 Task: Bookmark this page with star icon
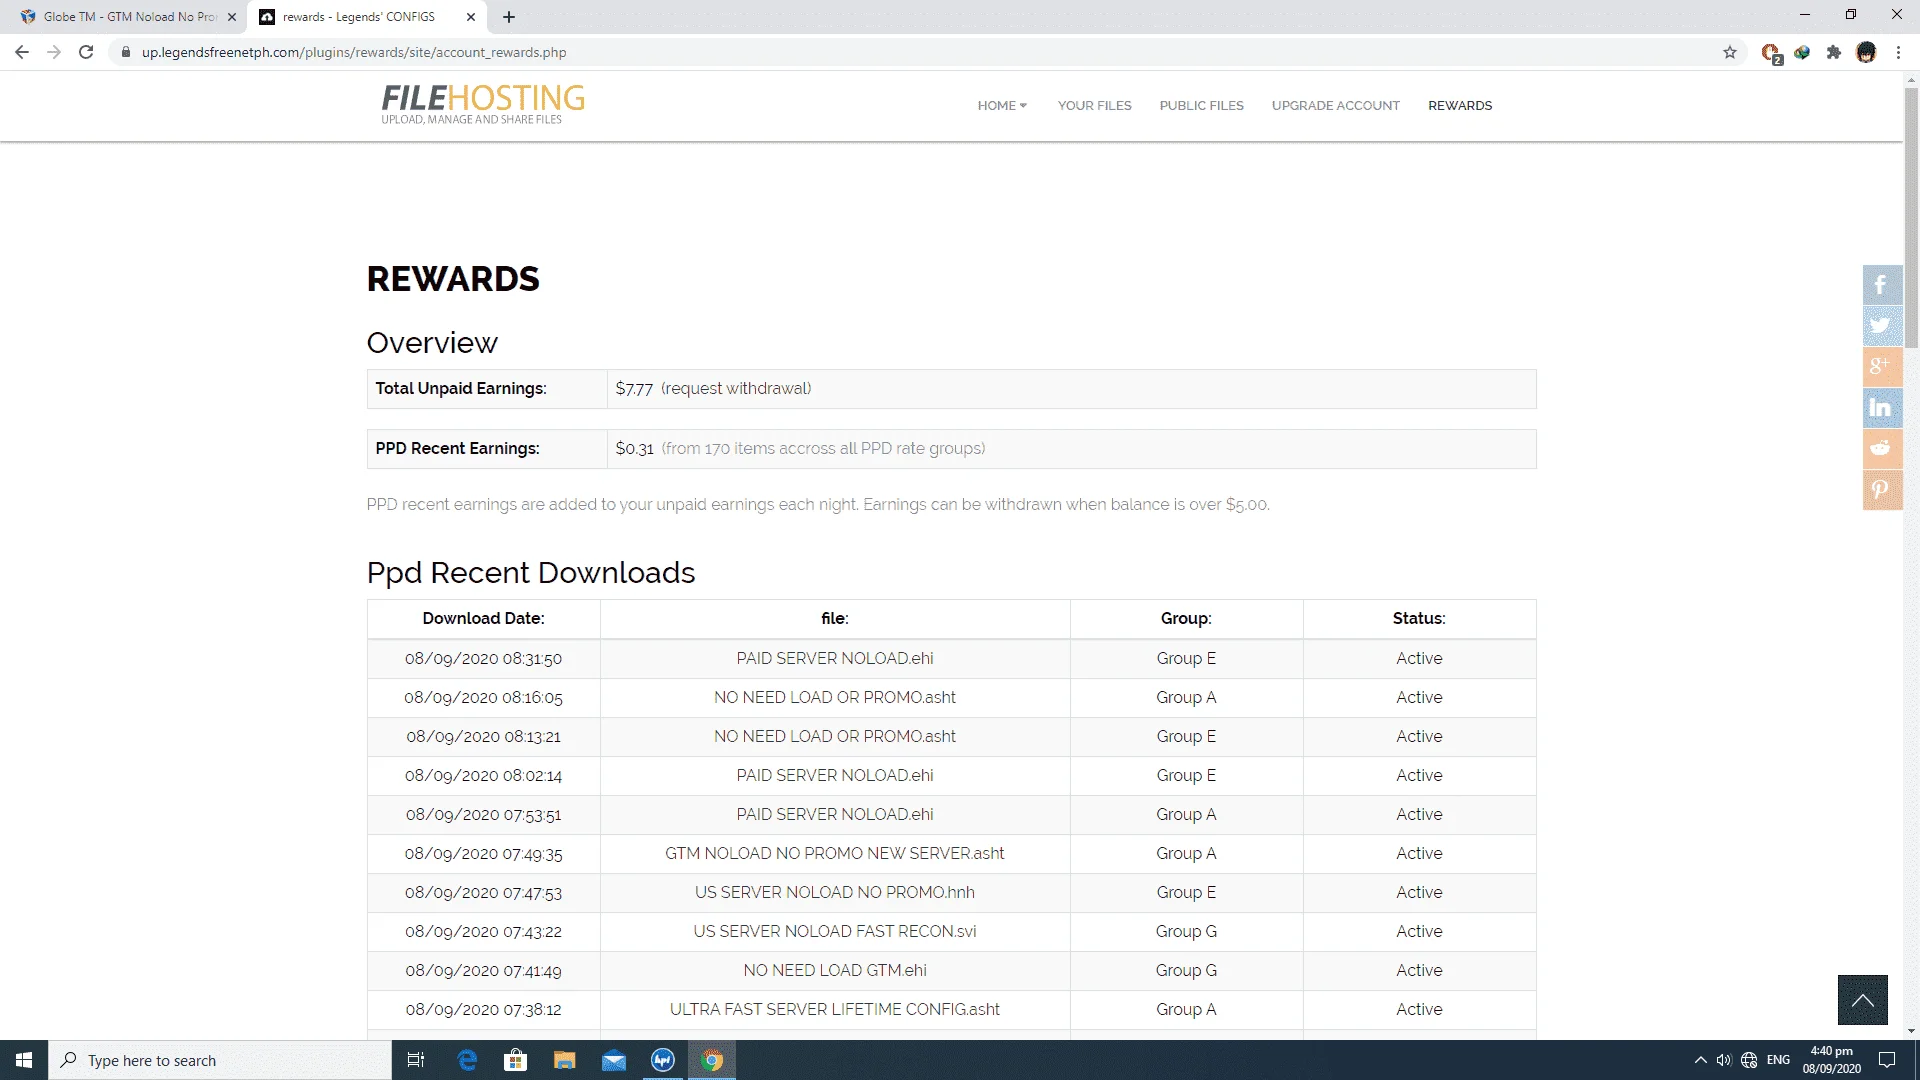pyautogui.click(x=1730, y=52)
